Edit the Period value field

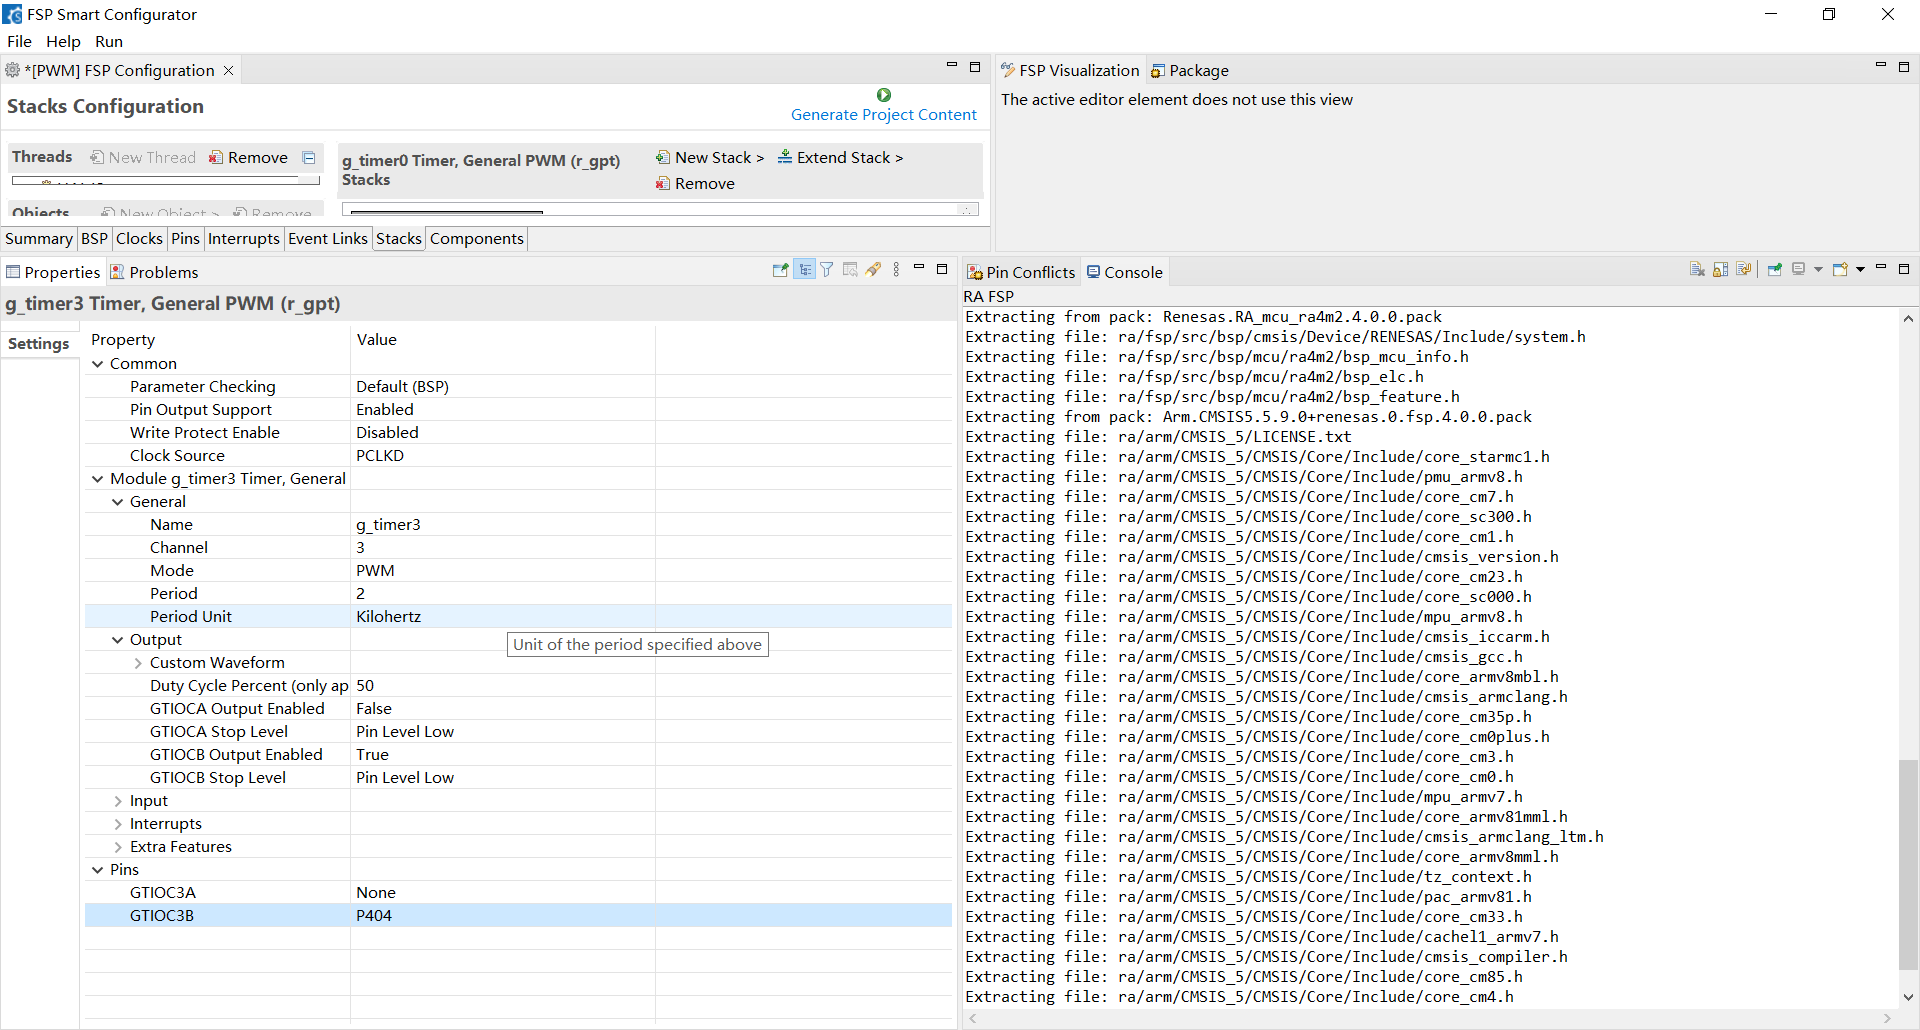click(x=502, y=593)
